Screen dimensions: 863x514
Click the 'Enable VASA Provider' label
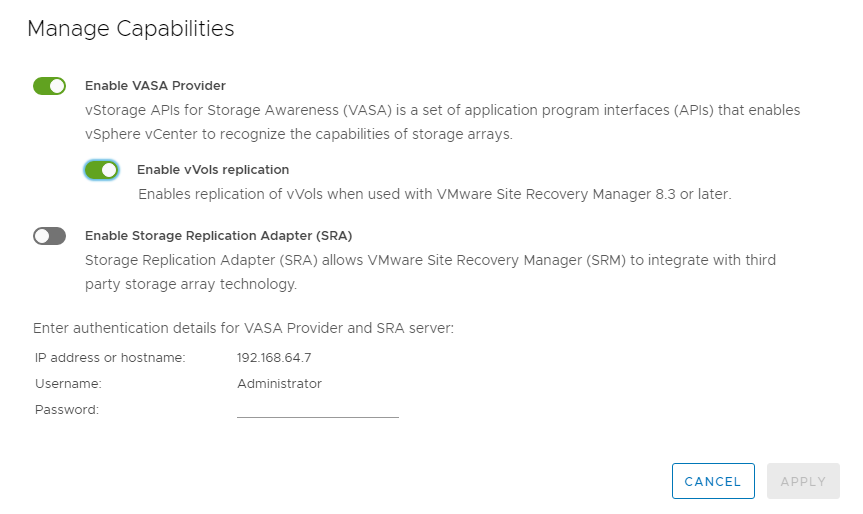coord(155,86)
